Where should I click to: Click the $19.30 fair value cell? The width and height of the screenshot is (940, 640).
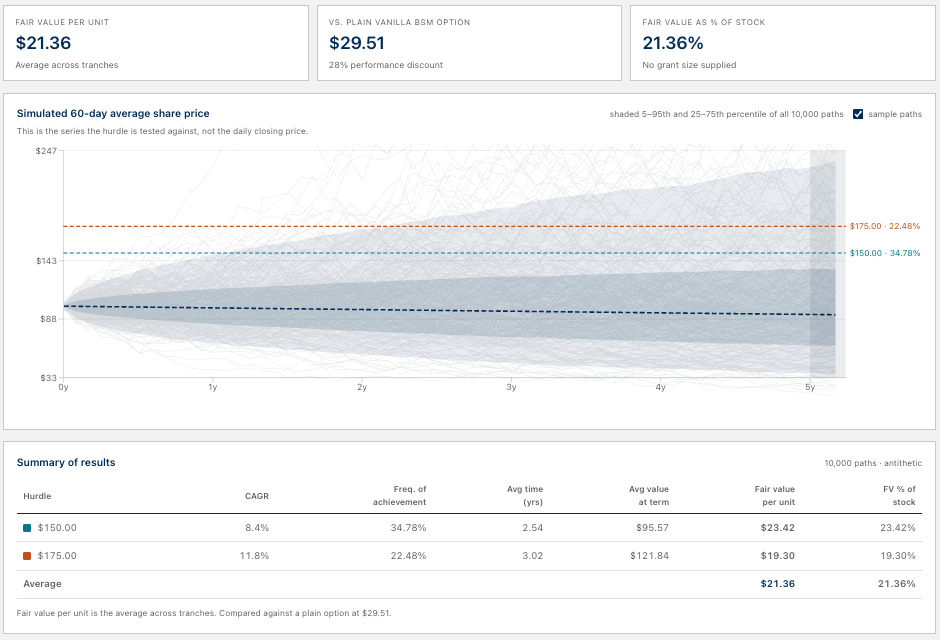778,556
